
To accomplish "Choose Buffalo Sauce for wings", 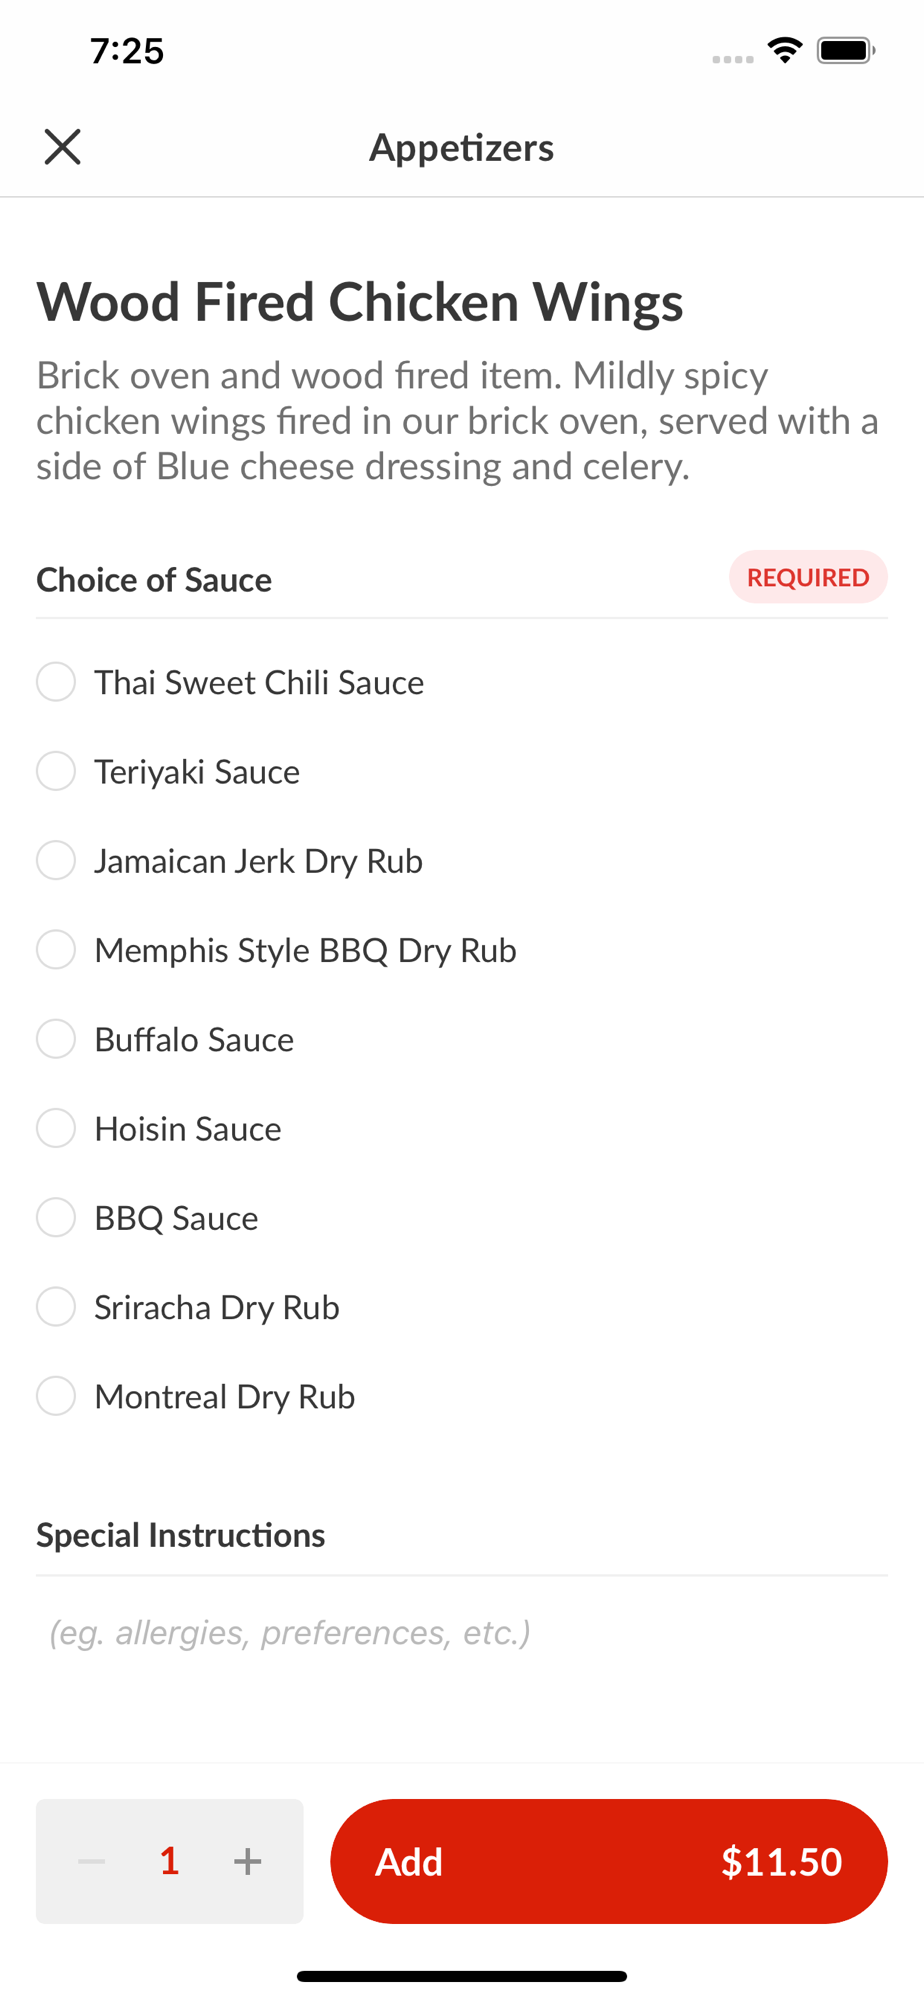I will (56, 1039).
